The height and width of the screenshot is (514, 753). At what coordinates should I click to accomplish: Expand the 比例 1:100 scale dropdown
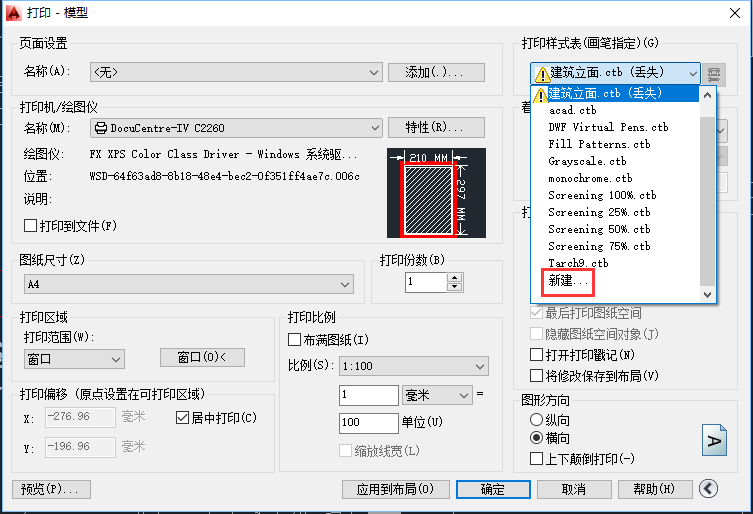479,366
